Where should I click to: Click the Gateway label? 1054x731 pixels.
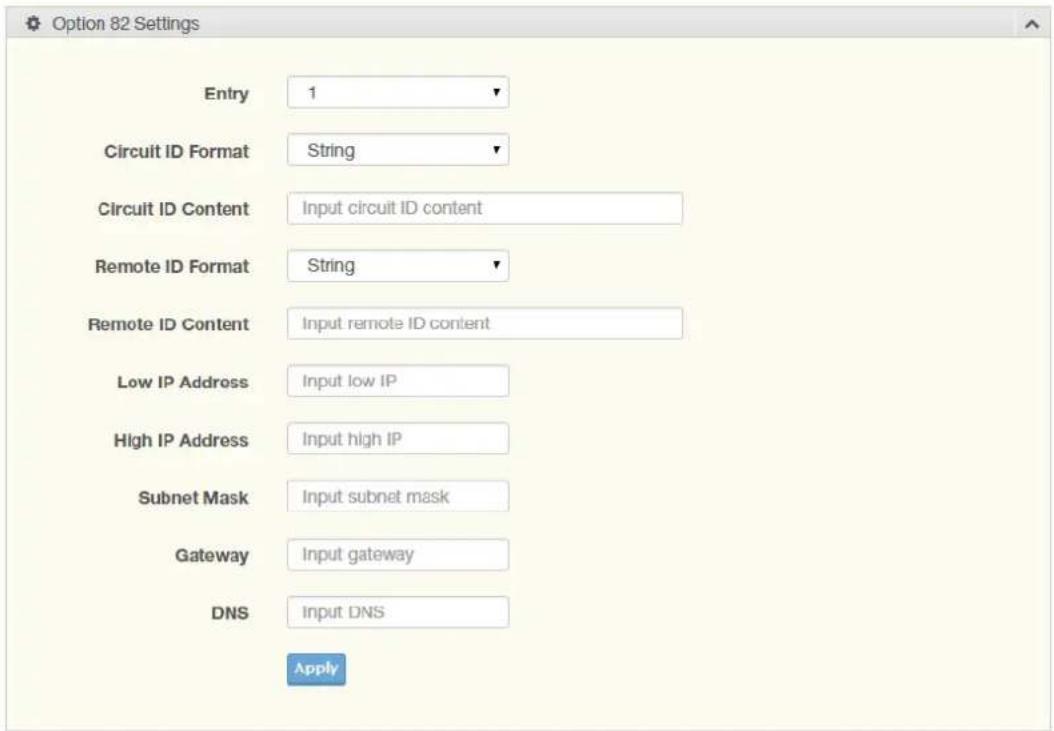click(212, 556)
